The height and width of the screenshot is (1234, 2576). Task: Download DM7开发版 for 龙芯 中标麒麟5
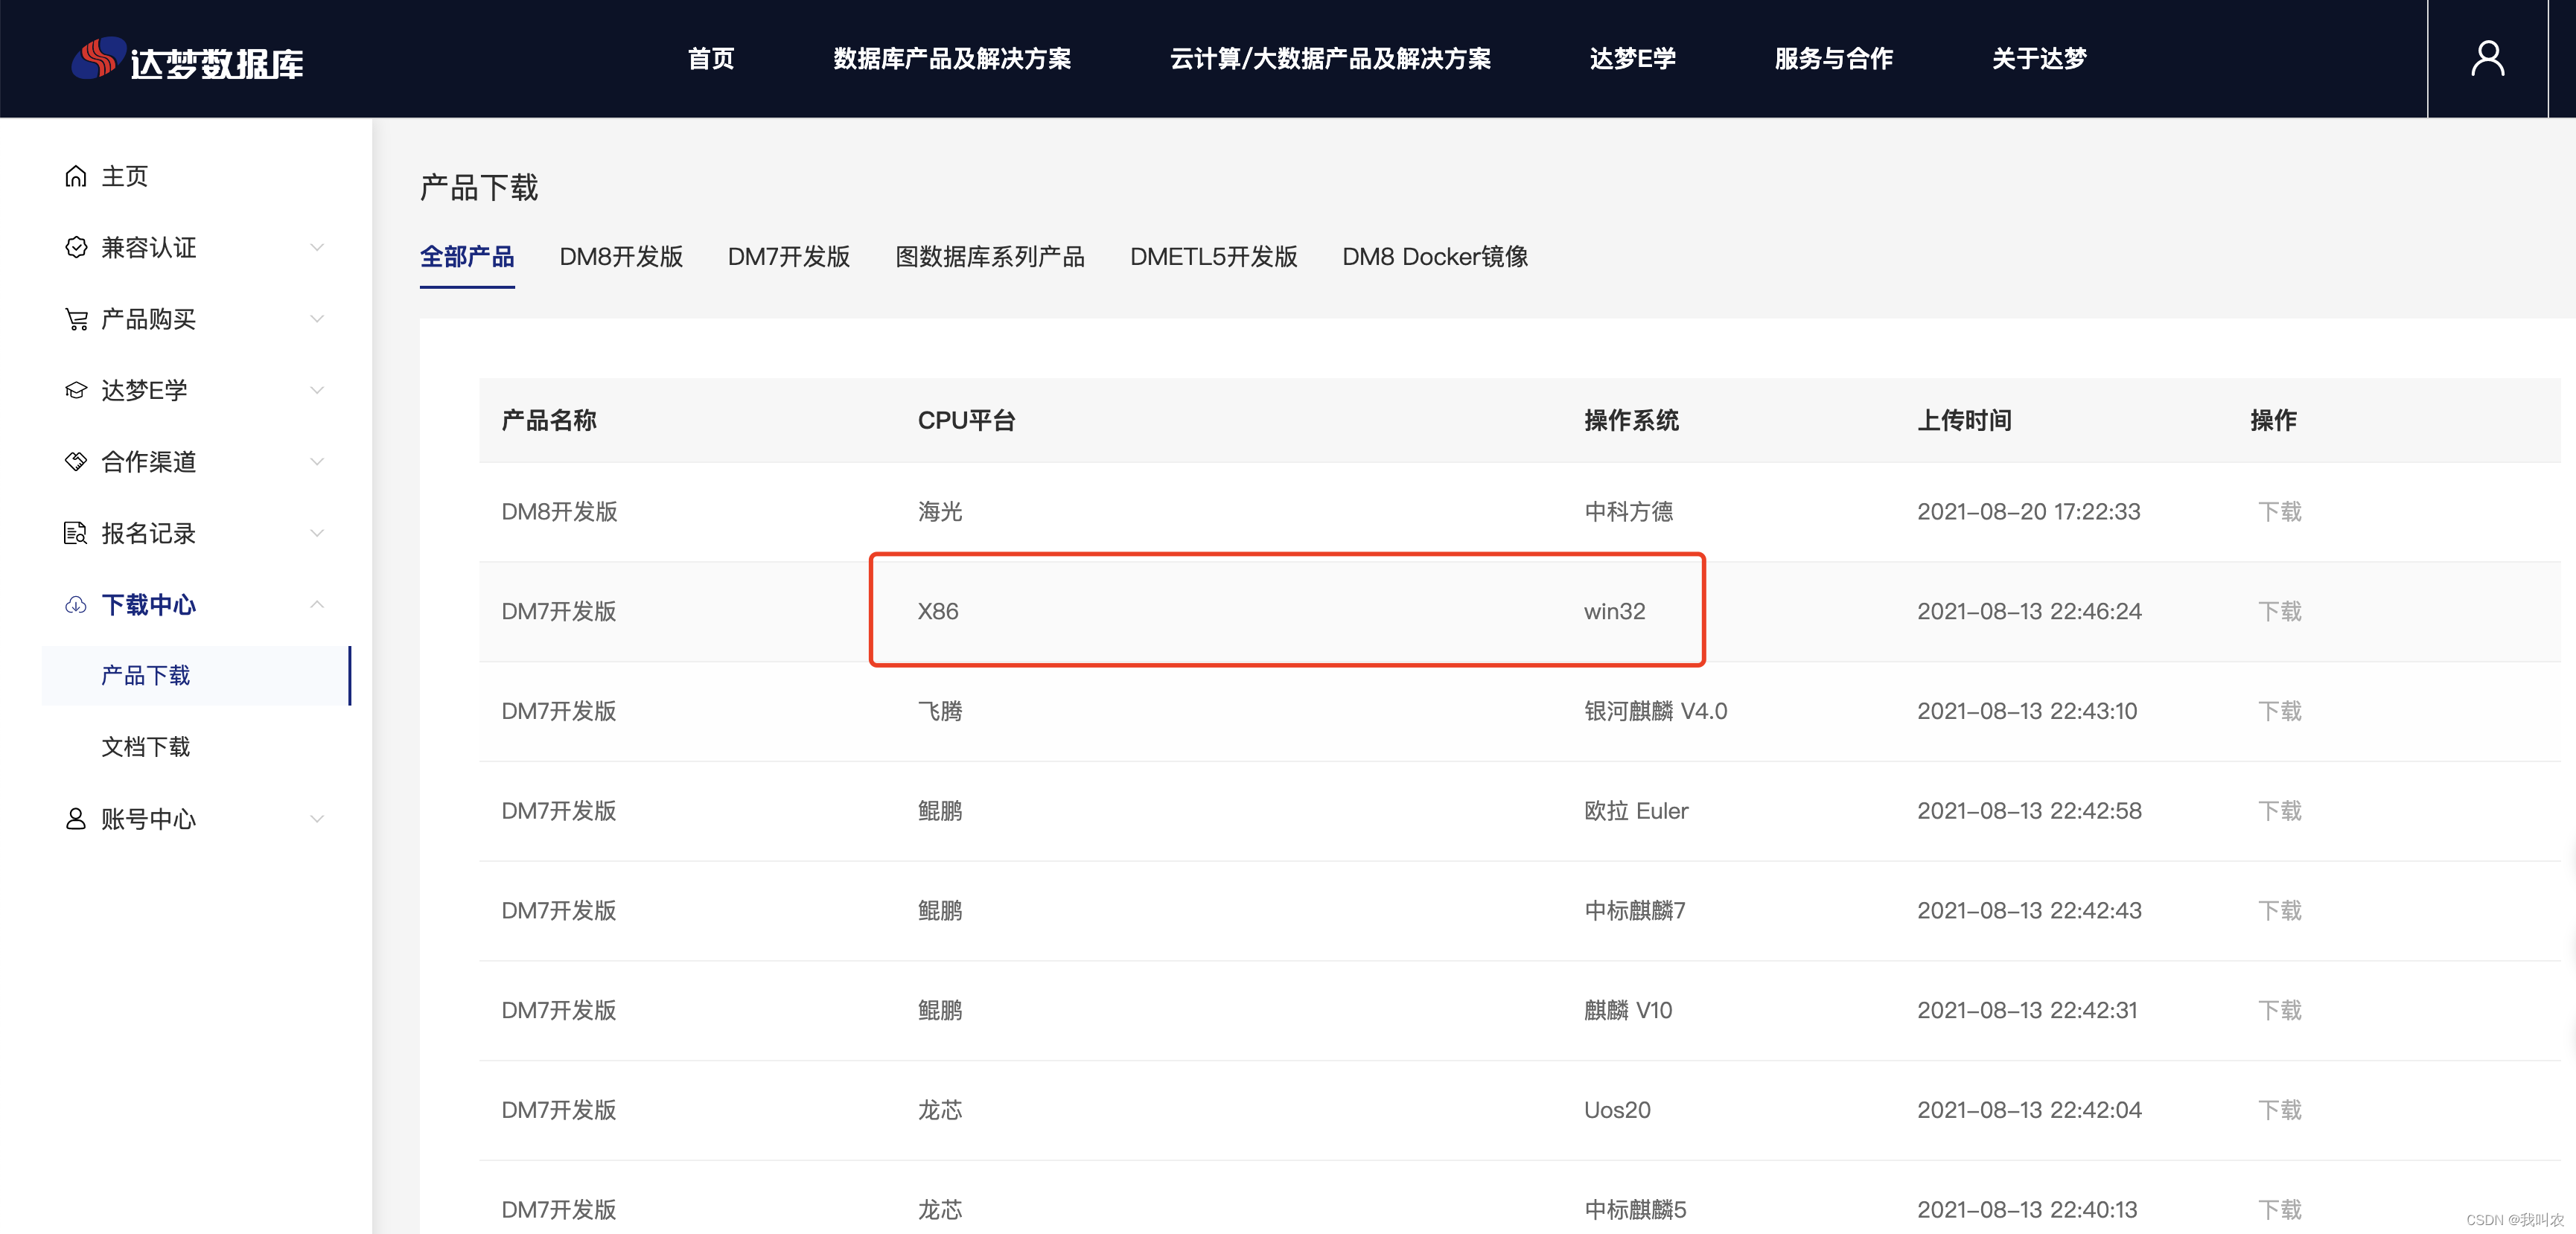click(x=2280, y=1210)
